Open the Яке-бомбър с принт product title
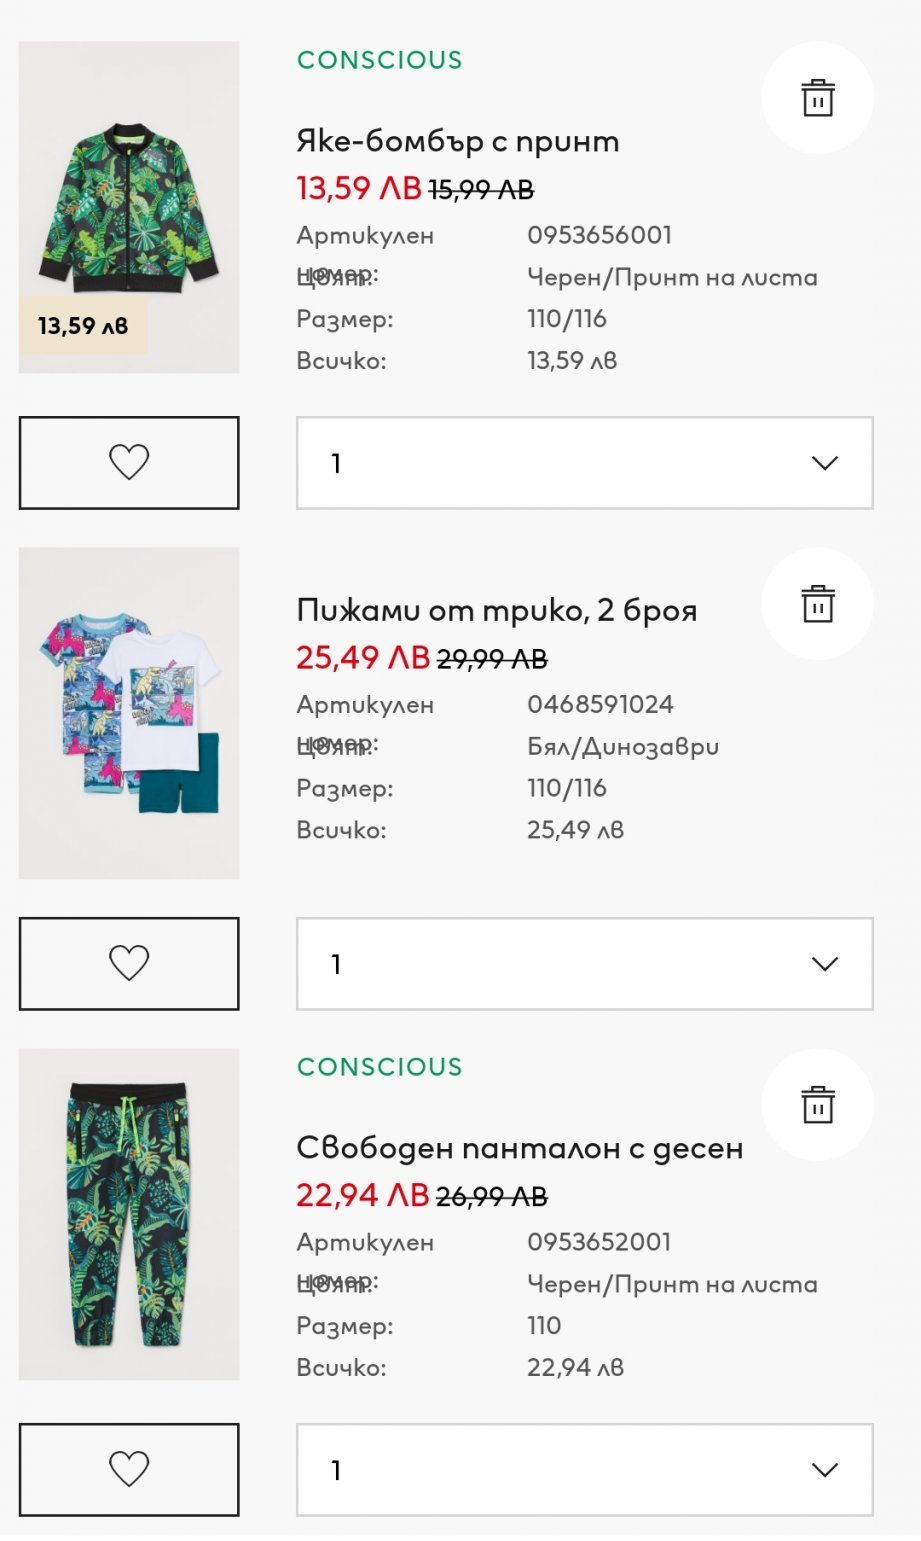Screen dimensions: 921x1541 click(457, 141)
